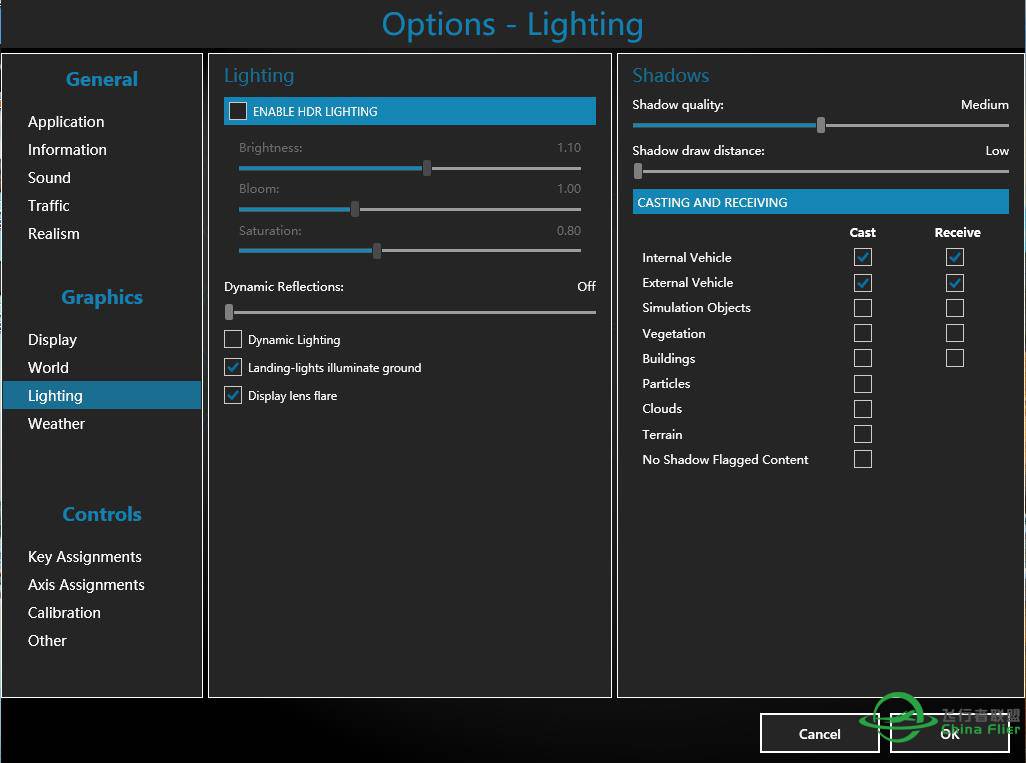Uncheck Internal Vehicle Receive checkbox

(955, 257)
